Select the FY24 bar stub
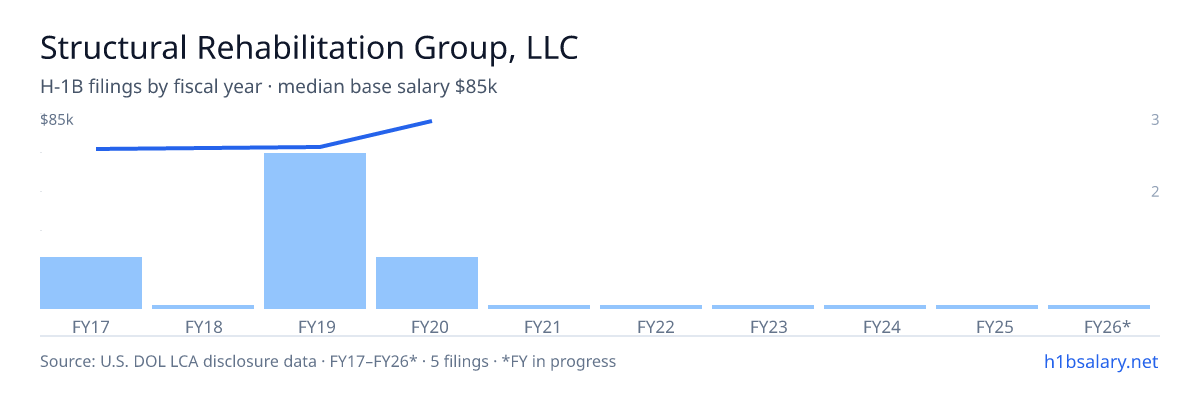 pos(875,307)
